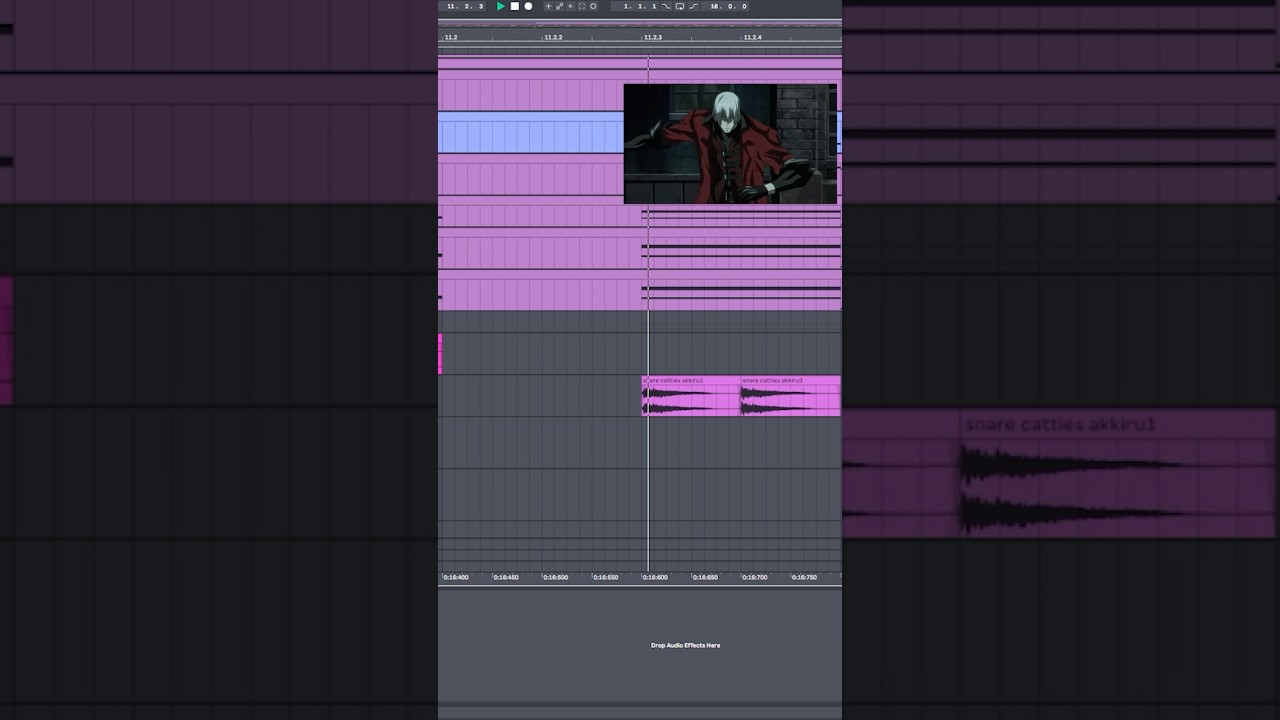Stop playback with the square stop button
Viewport: 1280px width, 720px height.
515,6
